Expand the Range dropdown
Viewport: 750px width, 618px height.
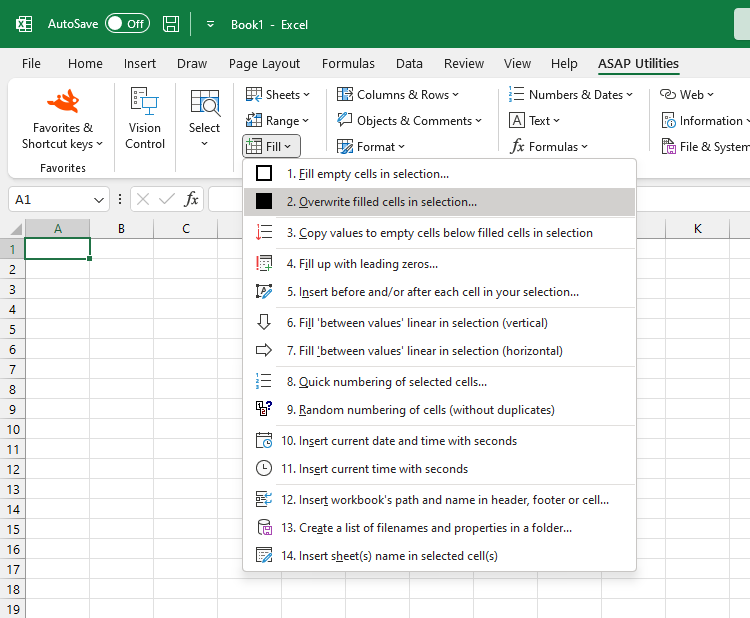277,121
